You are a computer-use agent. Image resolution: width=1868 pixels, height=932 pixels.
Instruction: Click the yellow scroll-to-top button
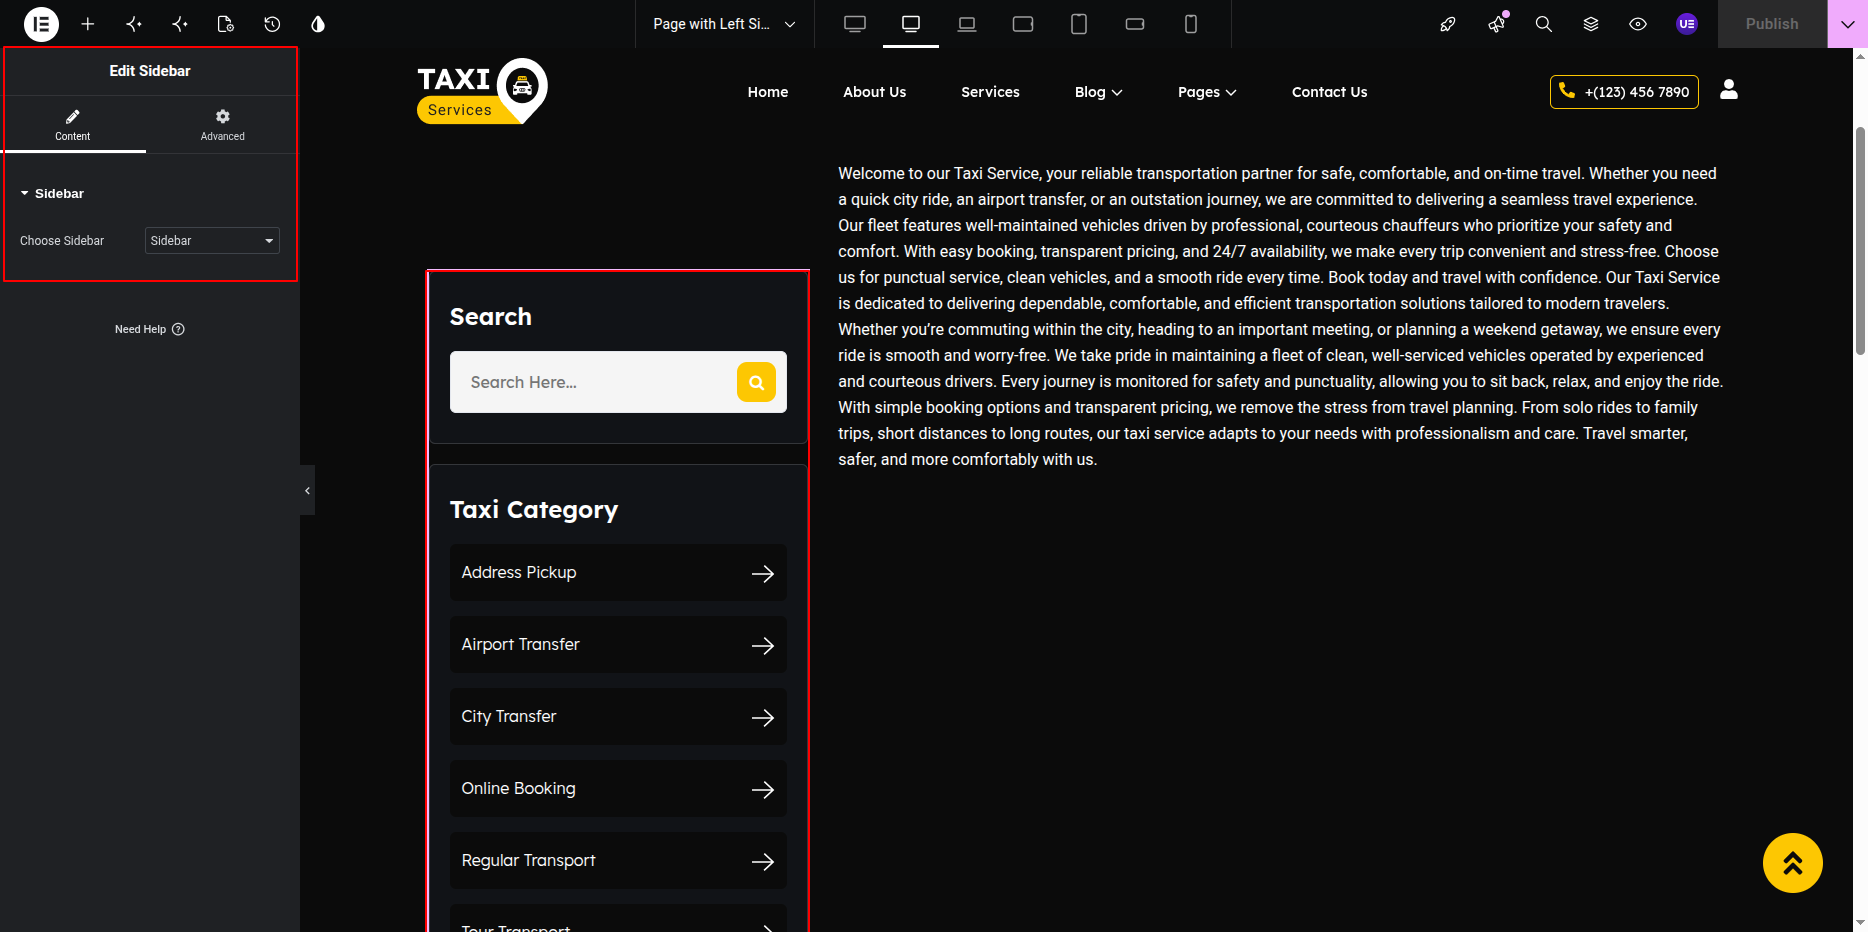point(1793,863)
